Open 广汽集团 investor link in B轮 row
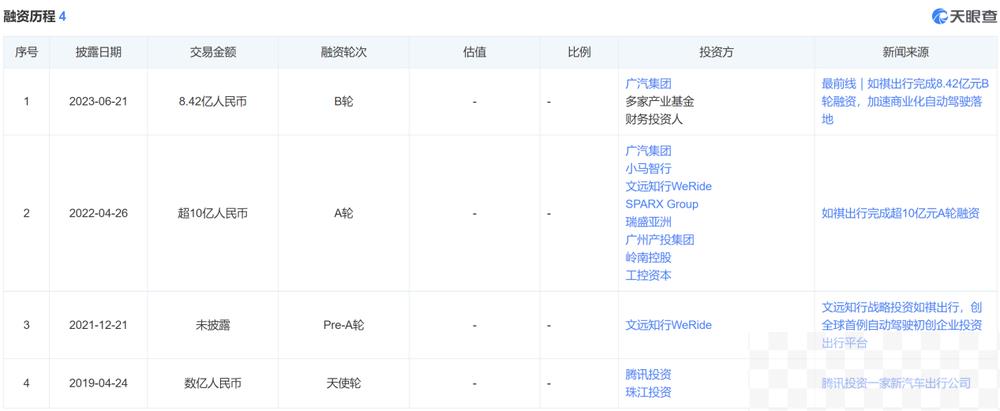This screenshot has width=1000, height=411. pyautogui.click(x=649, y=84)
